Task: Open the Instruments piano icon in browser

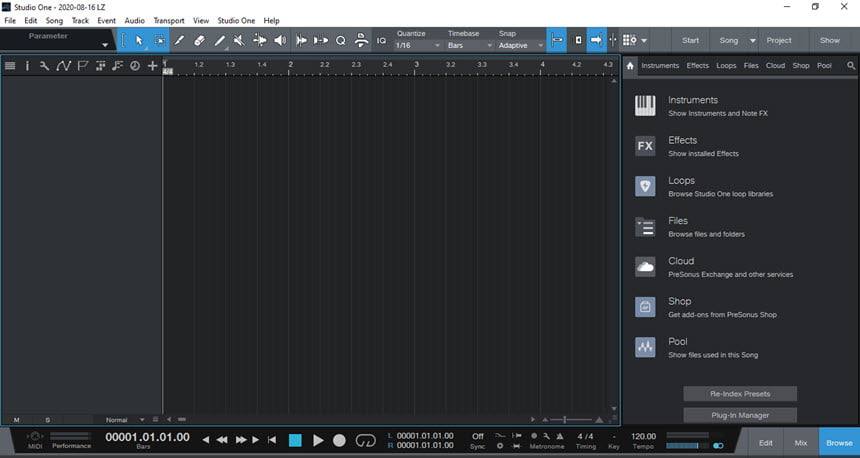Action: (645, 105)
